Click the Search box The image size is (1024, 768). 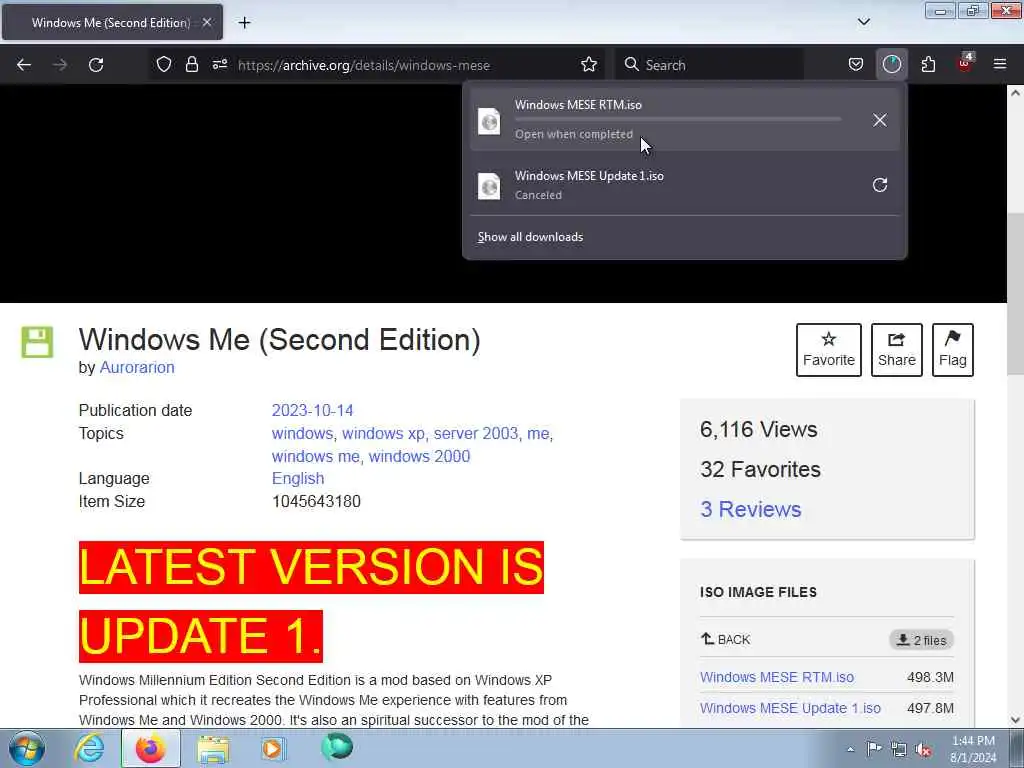click(711, 65)
